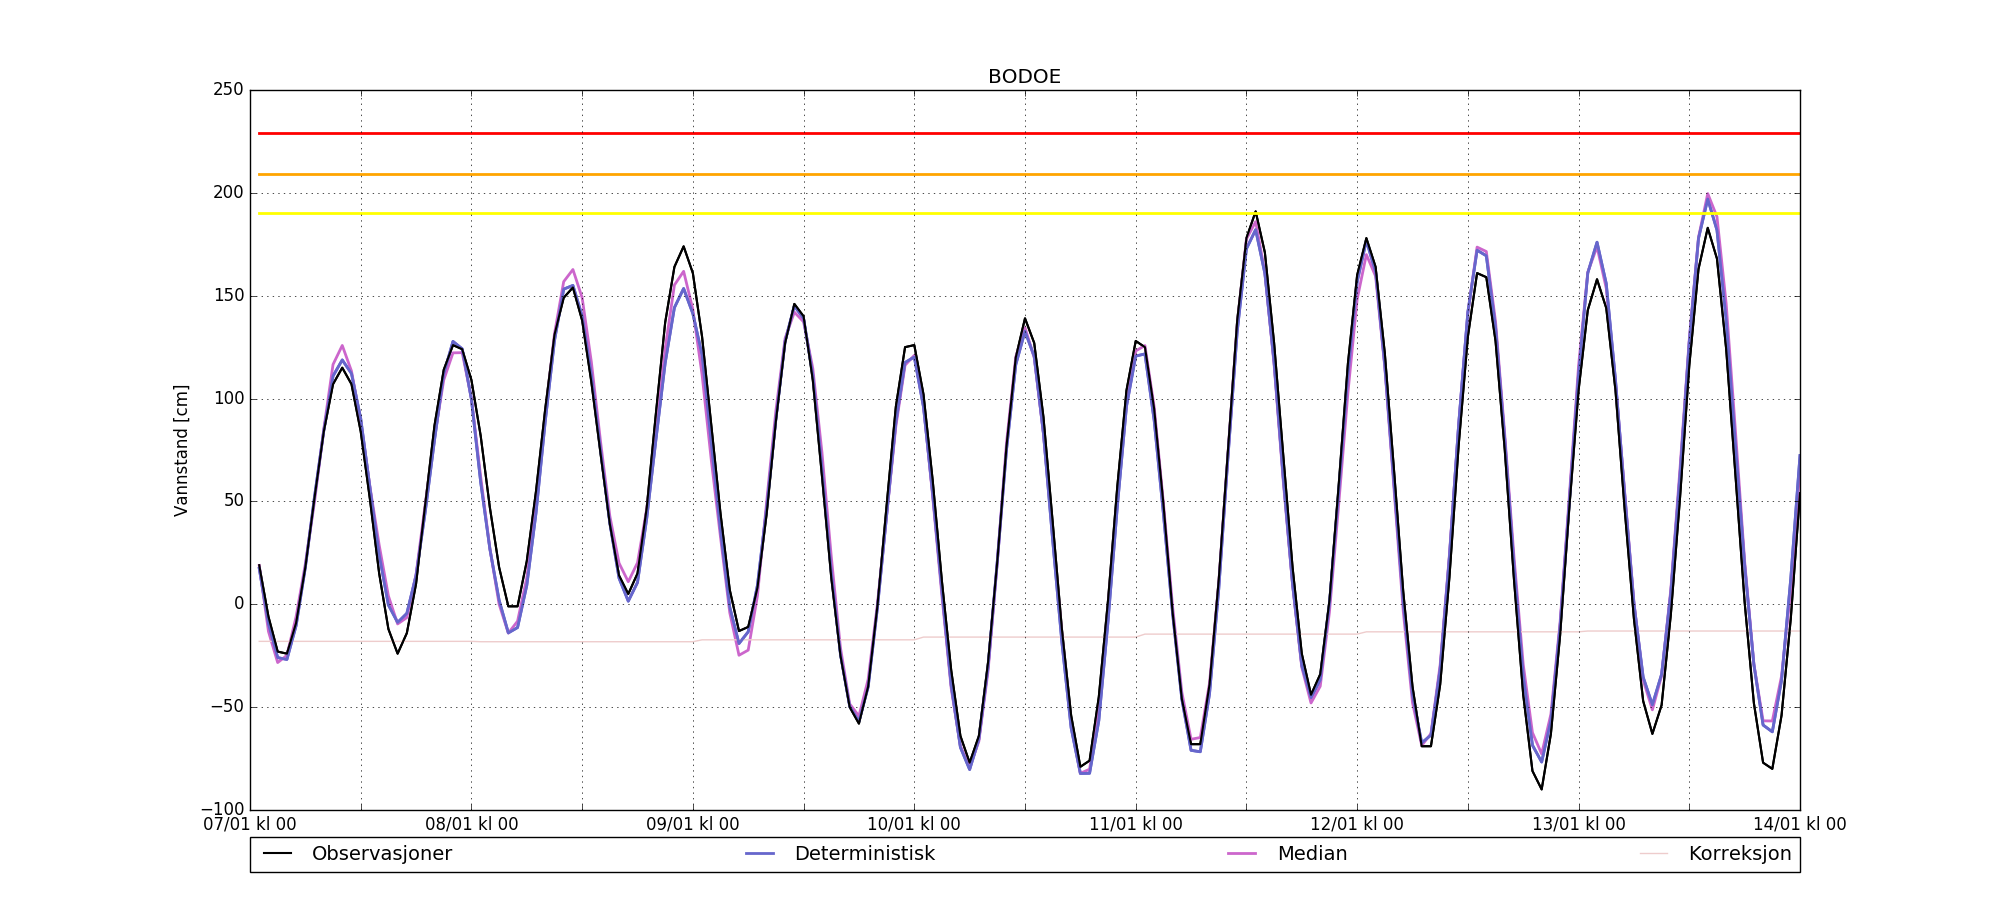
Task: Click the highest median peak near 200 cm
Action: point(1707,195)
